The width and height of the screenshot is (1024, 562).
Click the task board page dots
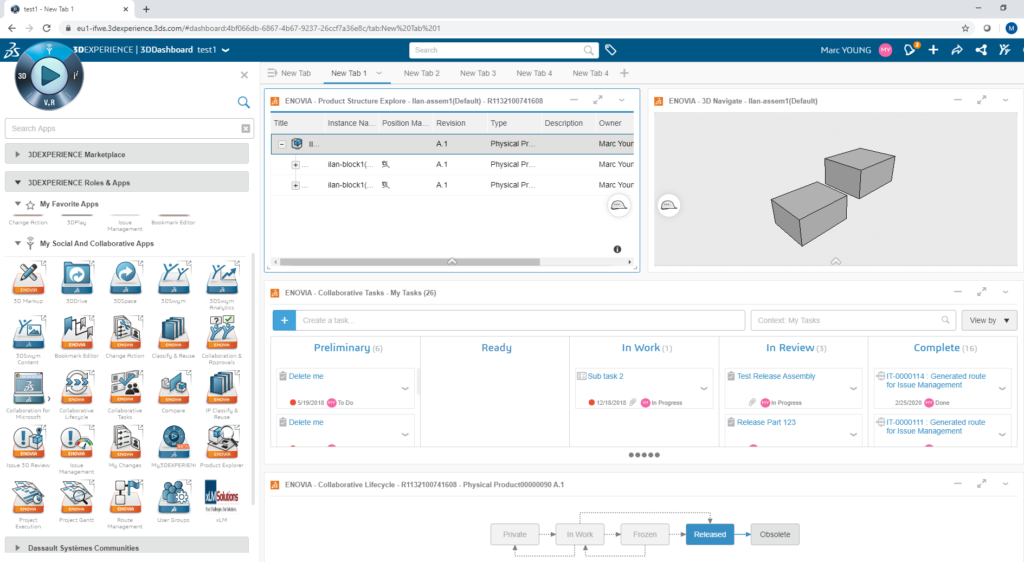click(644, 455)
